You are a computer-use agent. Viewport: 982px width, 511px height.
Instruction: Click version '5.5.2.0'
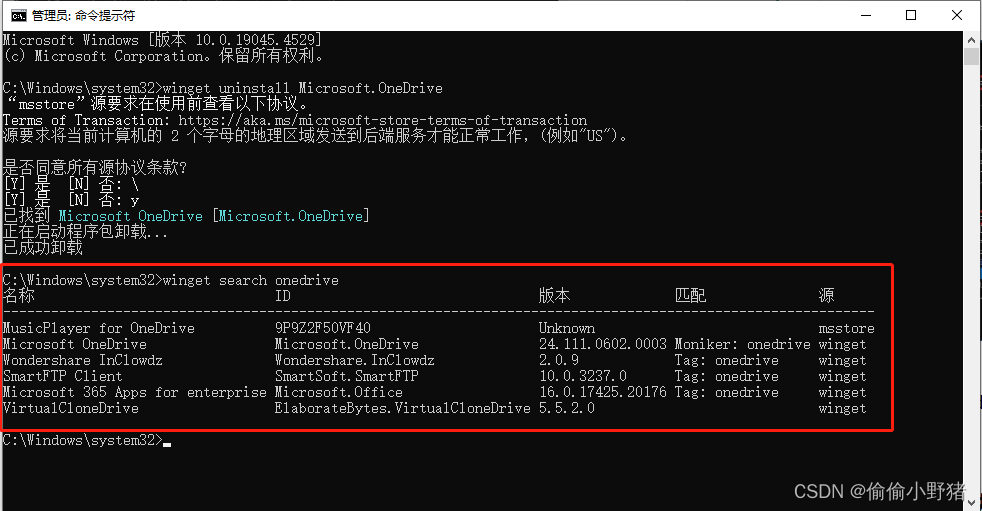point(567,408)
